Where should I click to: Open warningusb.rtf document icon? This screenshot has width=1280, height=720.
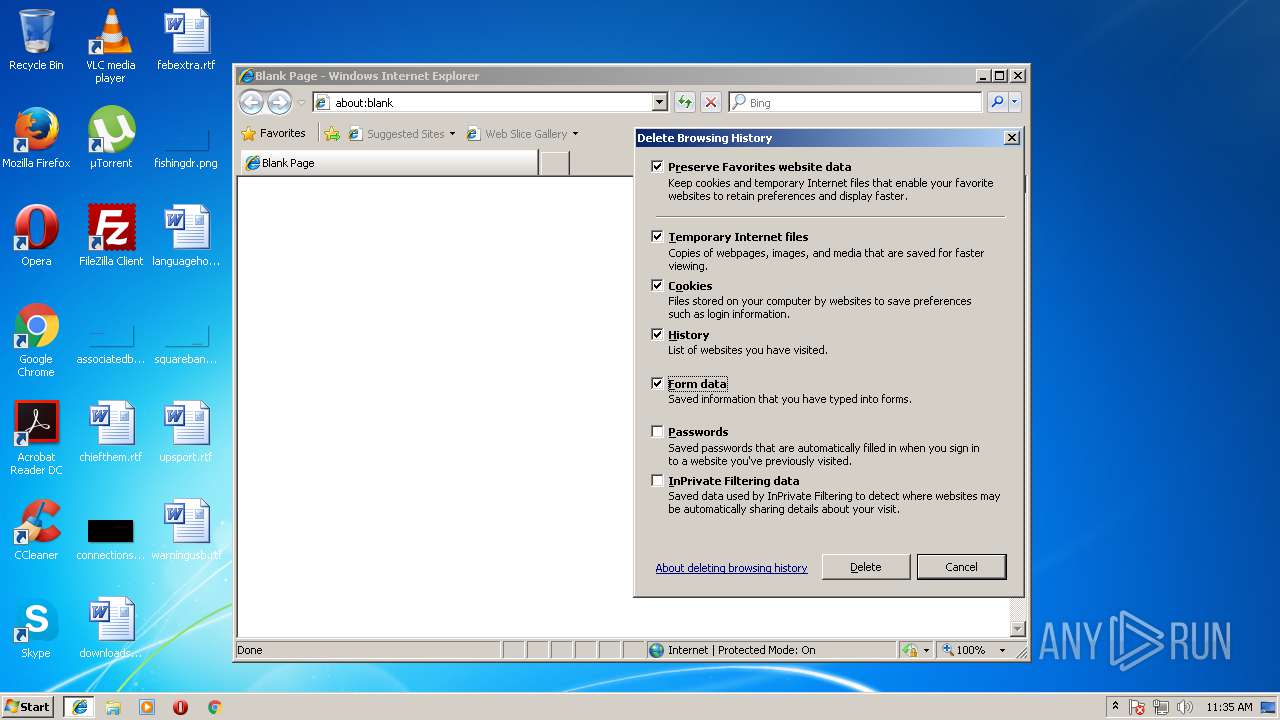pyautogui.click(x=186, y=530)
